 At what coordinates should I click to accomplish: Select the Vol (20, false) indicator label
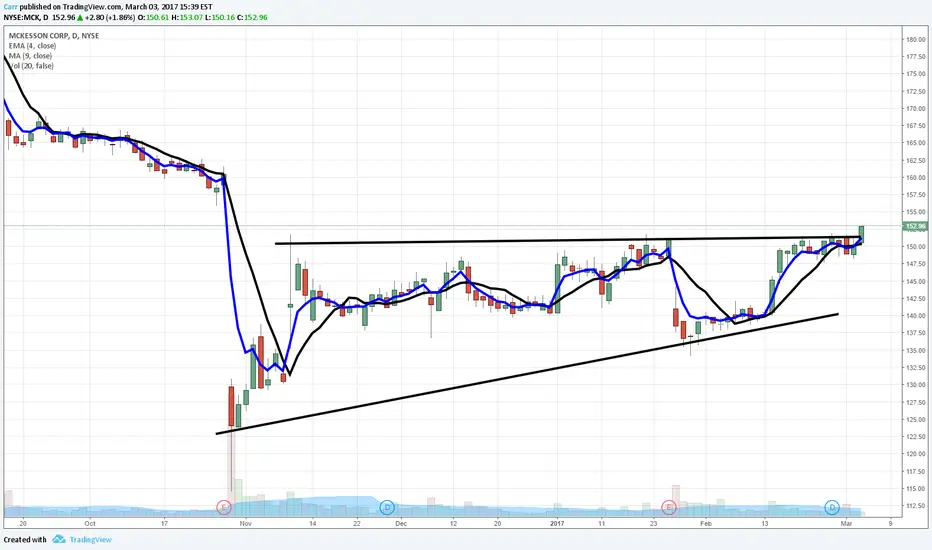[32, 66]
